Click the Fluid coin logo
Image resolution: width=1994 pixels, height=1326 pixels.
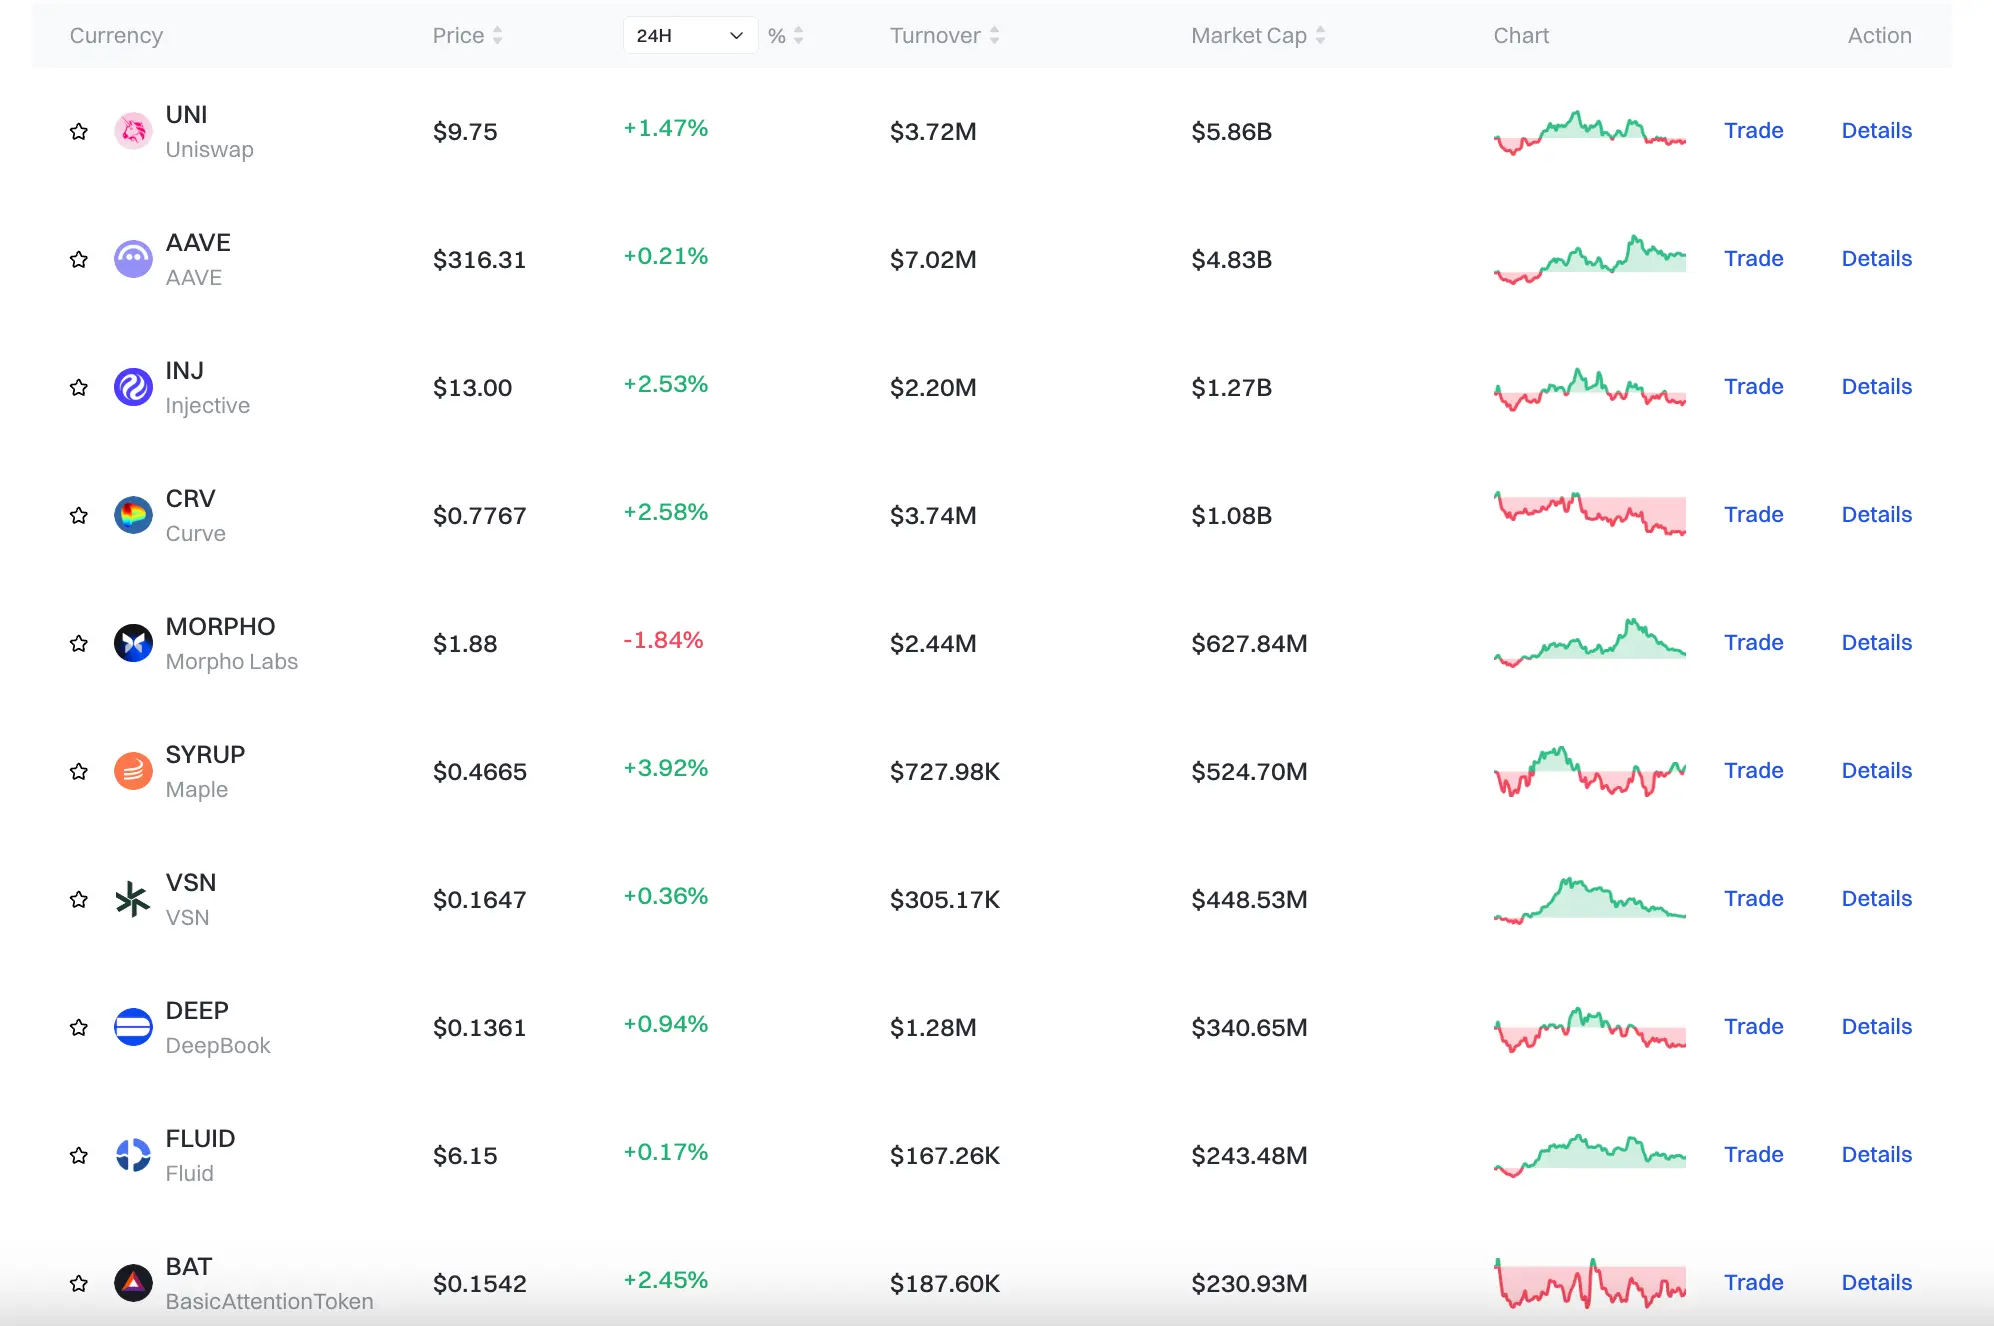coord(133,1155)
